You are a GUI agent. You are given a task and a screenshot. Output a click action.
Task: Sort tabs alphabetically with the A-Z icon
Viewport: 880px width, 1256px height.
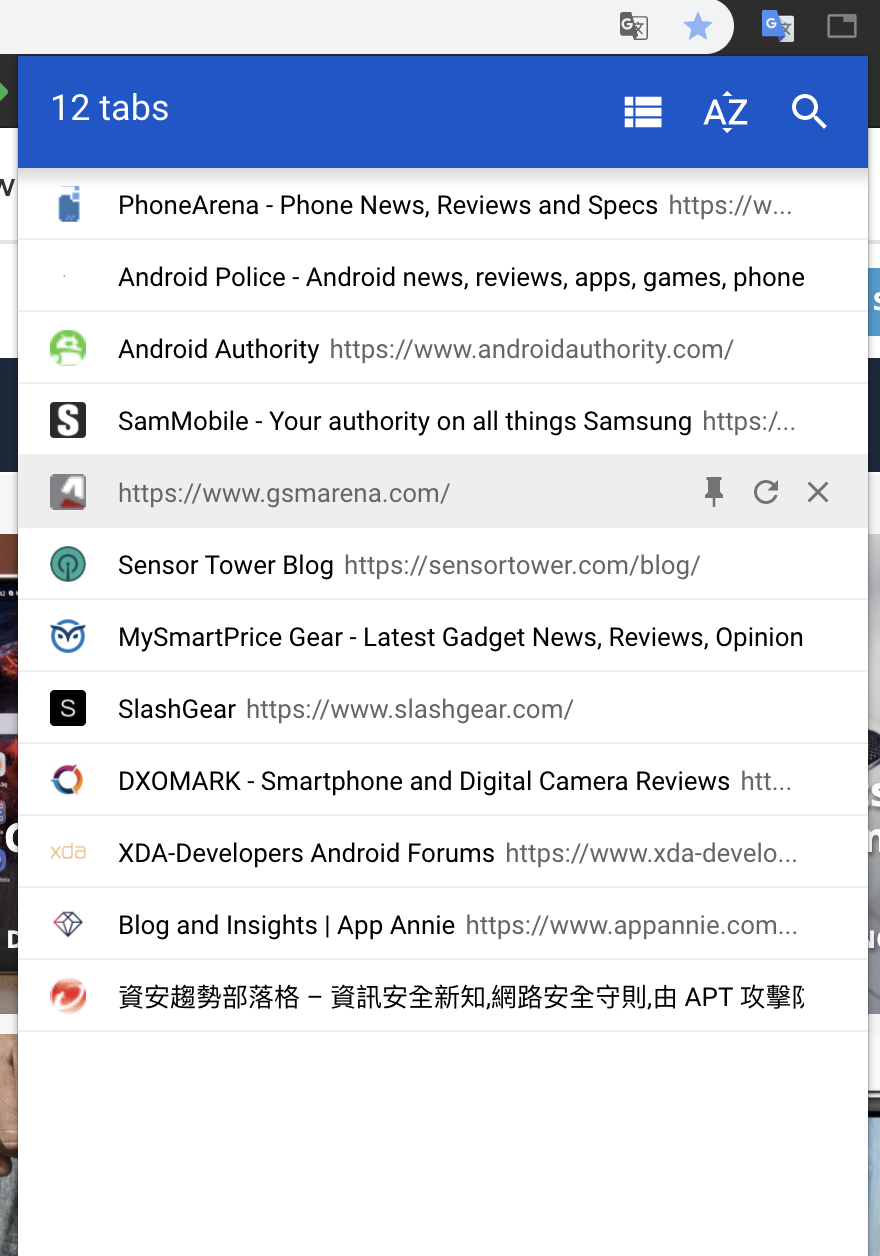724,112
